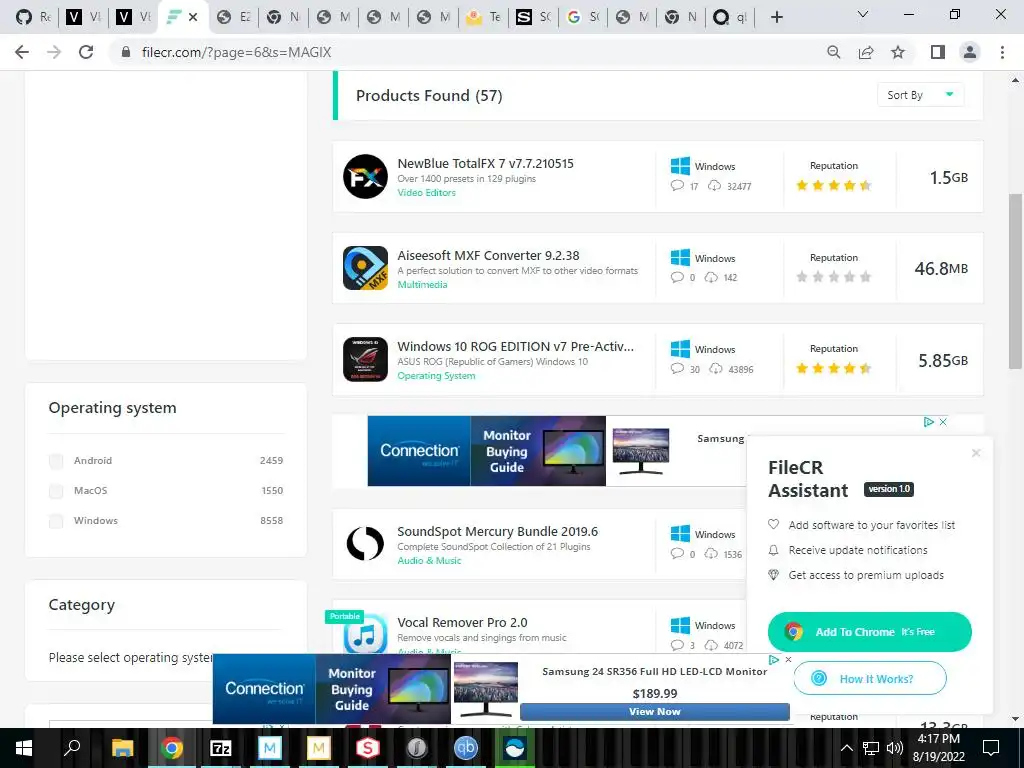The image size is (1024, 768).
Task: Open the taskbar search magnifier
Action: pyautogui.click(x=72, y=748)
